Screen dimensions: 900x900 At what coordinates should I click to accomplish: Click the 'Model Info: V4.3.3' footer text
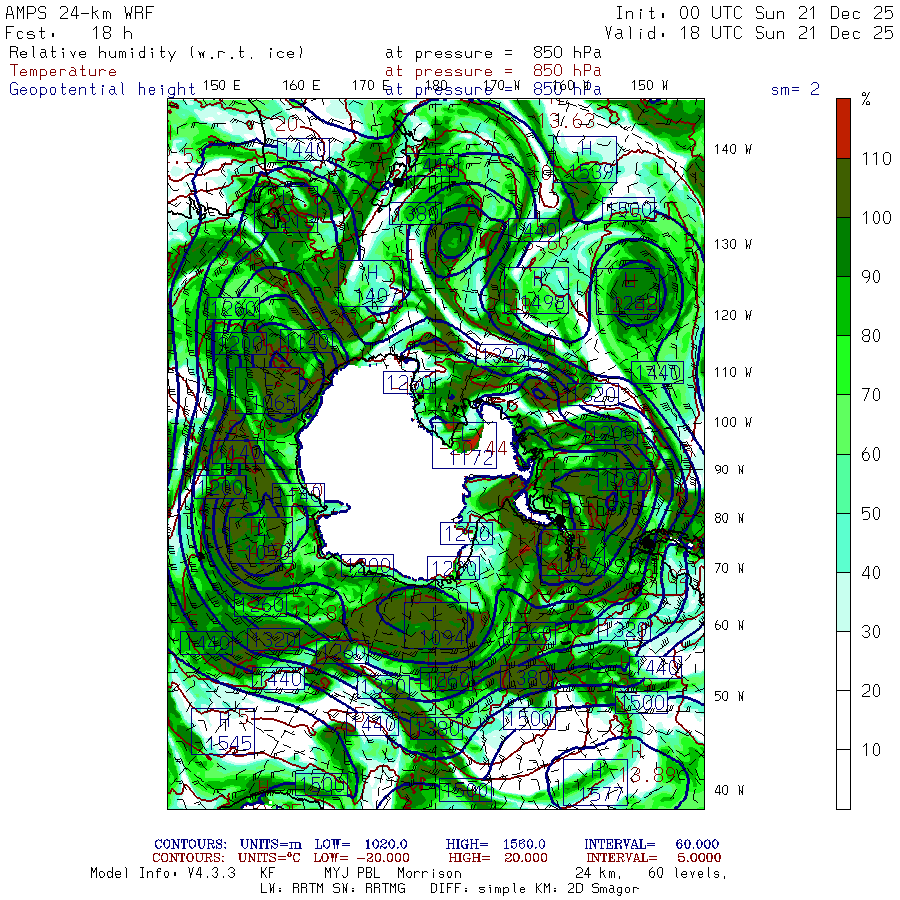161,873
